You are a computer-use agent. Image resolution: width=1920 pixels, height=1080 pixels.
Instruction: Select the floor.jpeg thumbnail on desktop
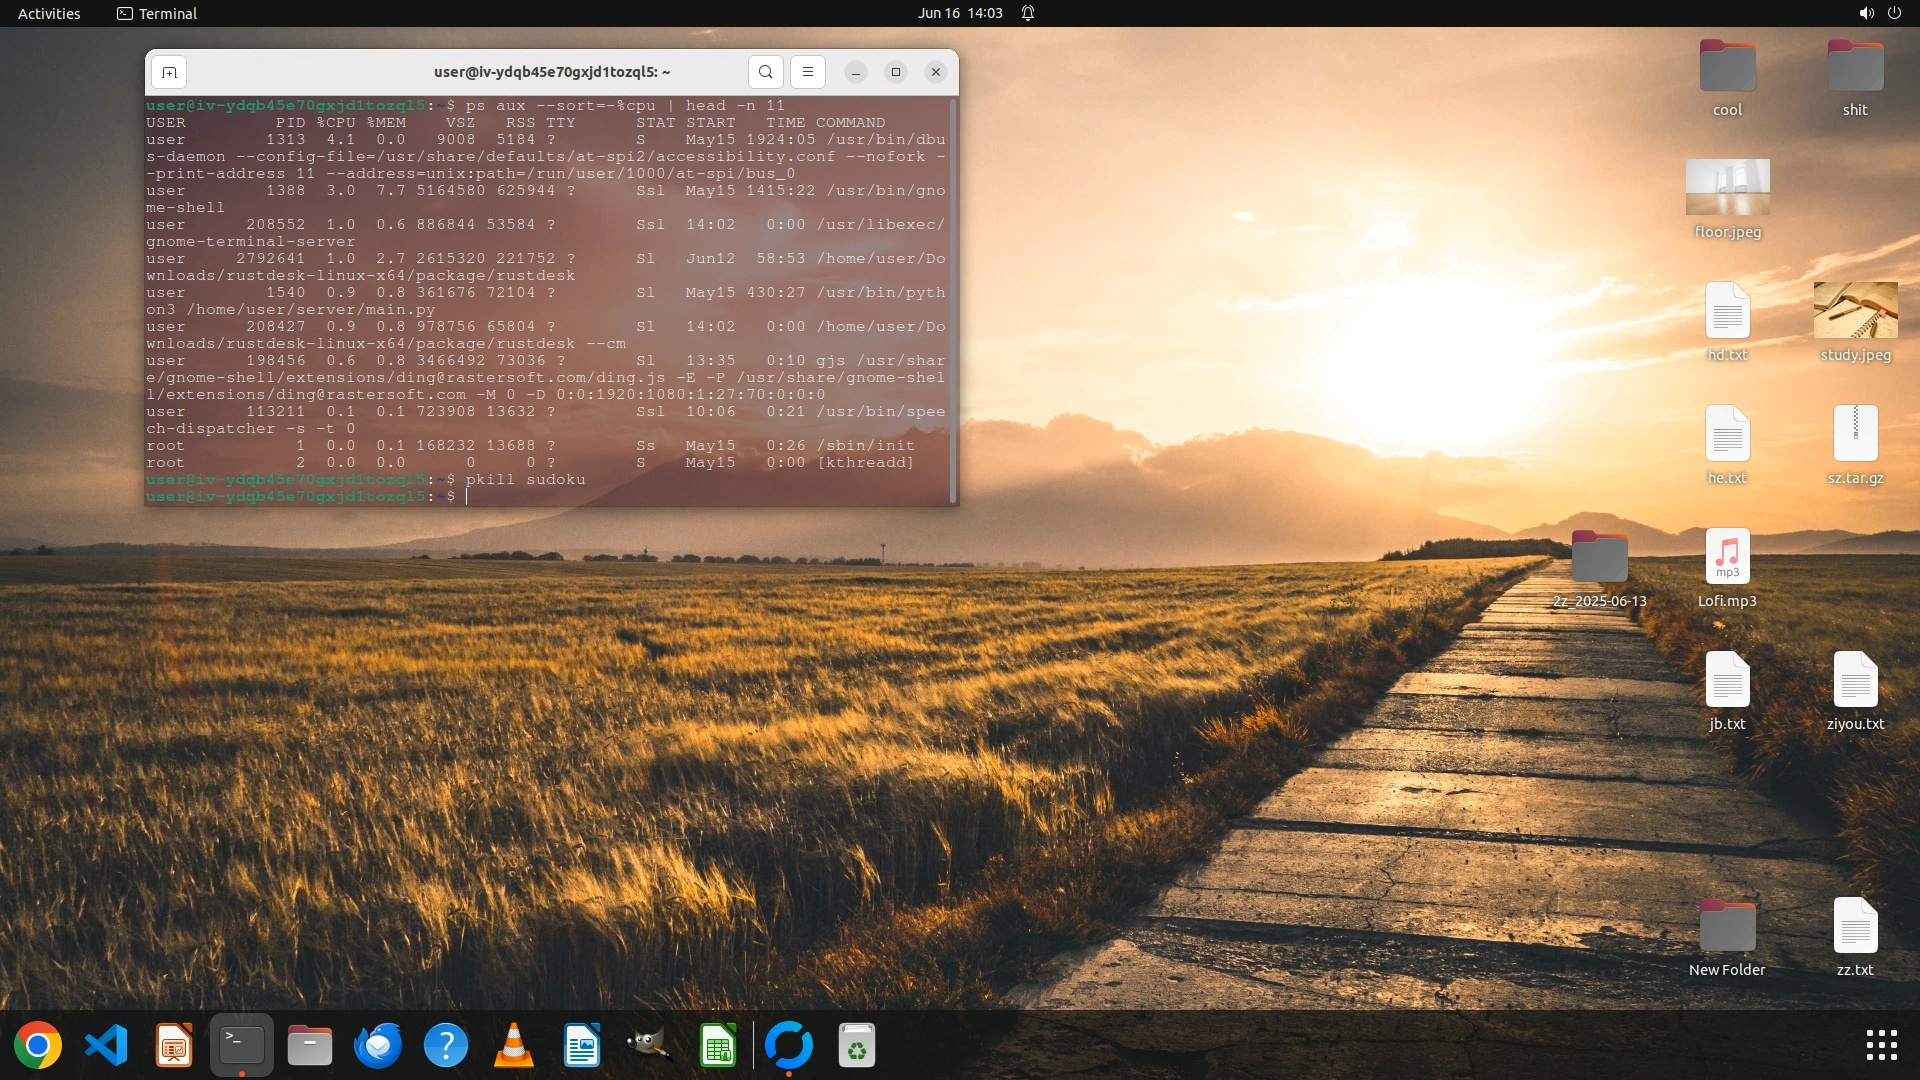[x=1727, y=187]
